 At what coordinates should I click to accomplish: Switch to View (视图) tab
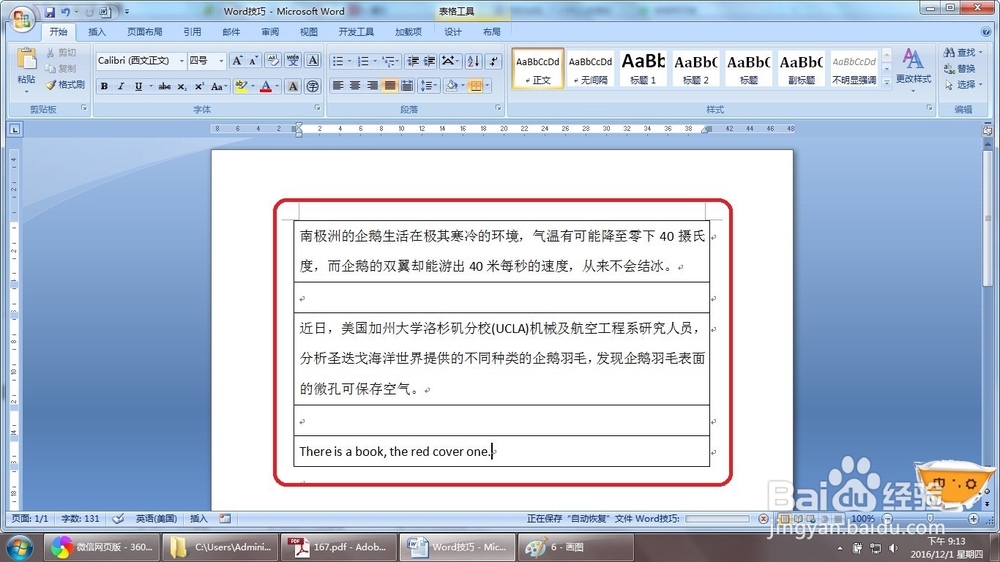(x=309, y=32)
